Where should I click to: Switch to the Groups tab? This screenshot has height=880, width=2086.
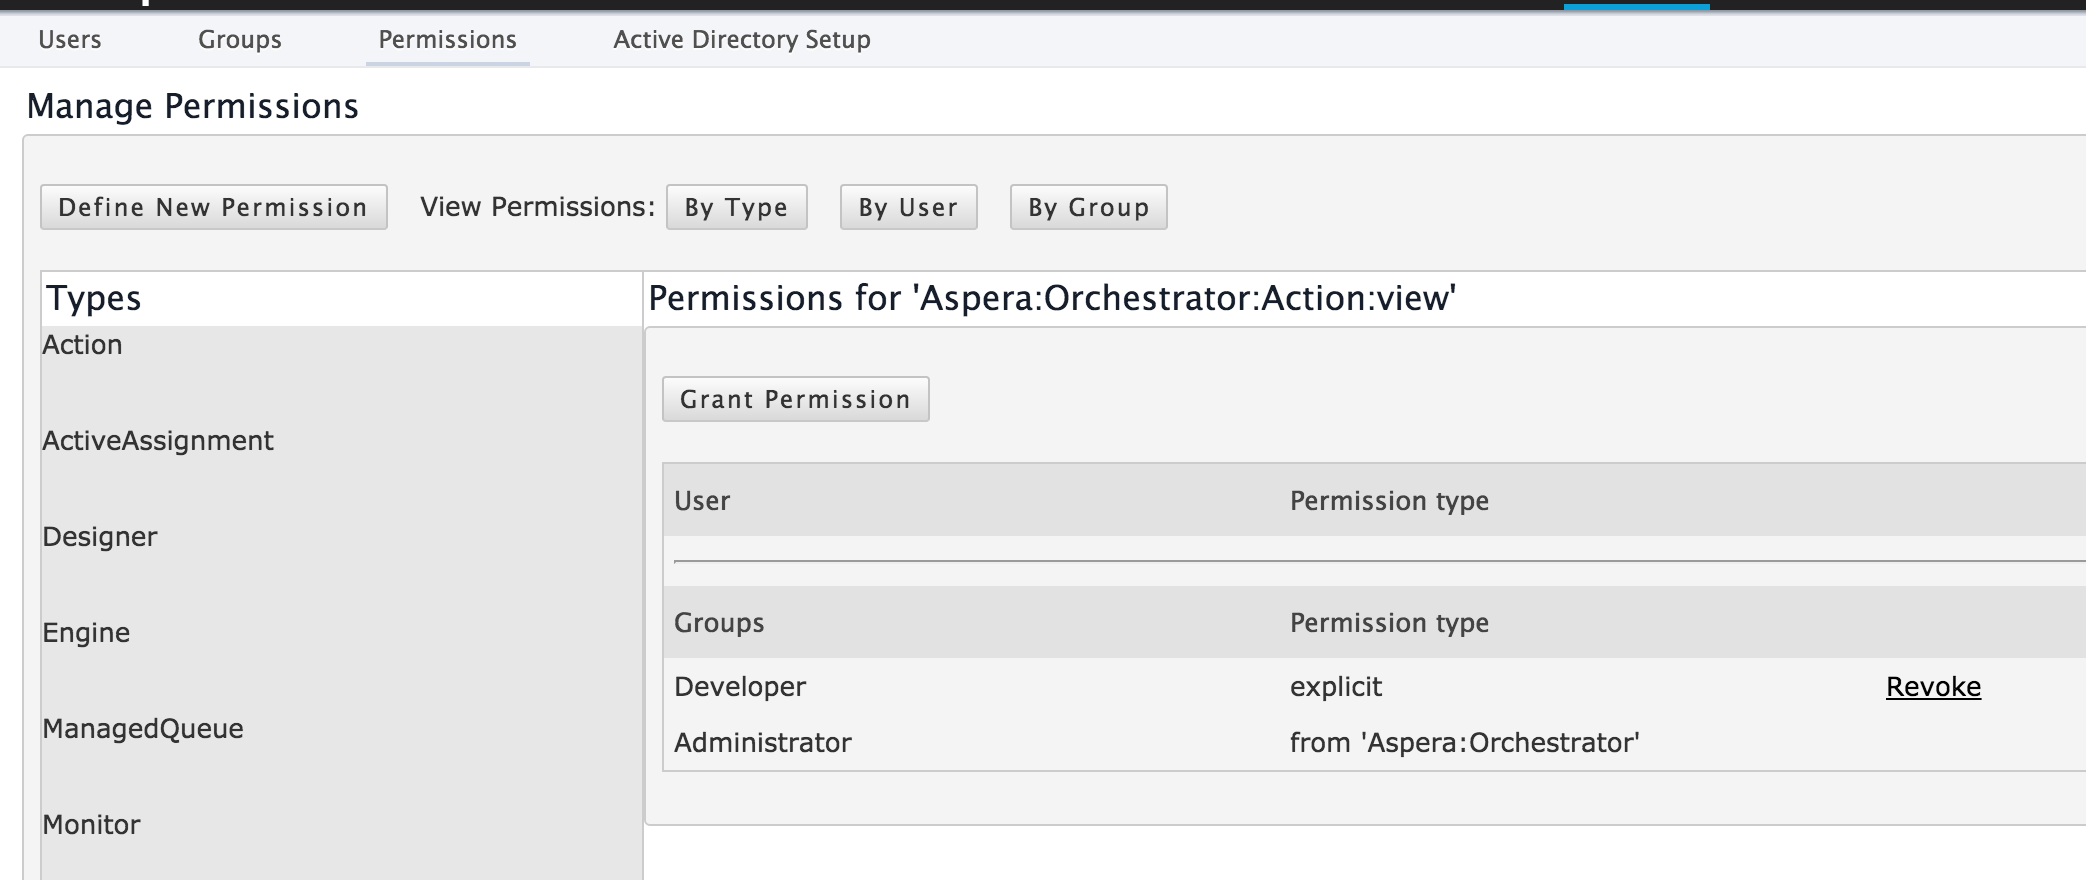tap(240, 40)
